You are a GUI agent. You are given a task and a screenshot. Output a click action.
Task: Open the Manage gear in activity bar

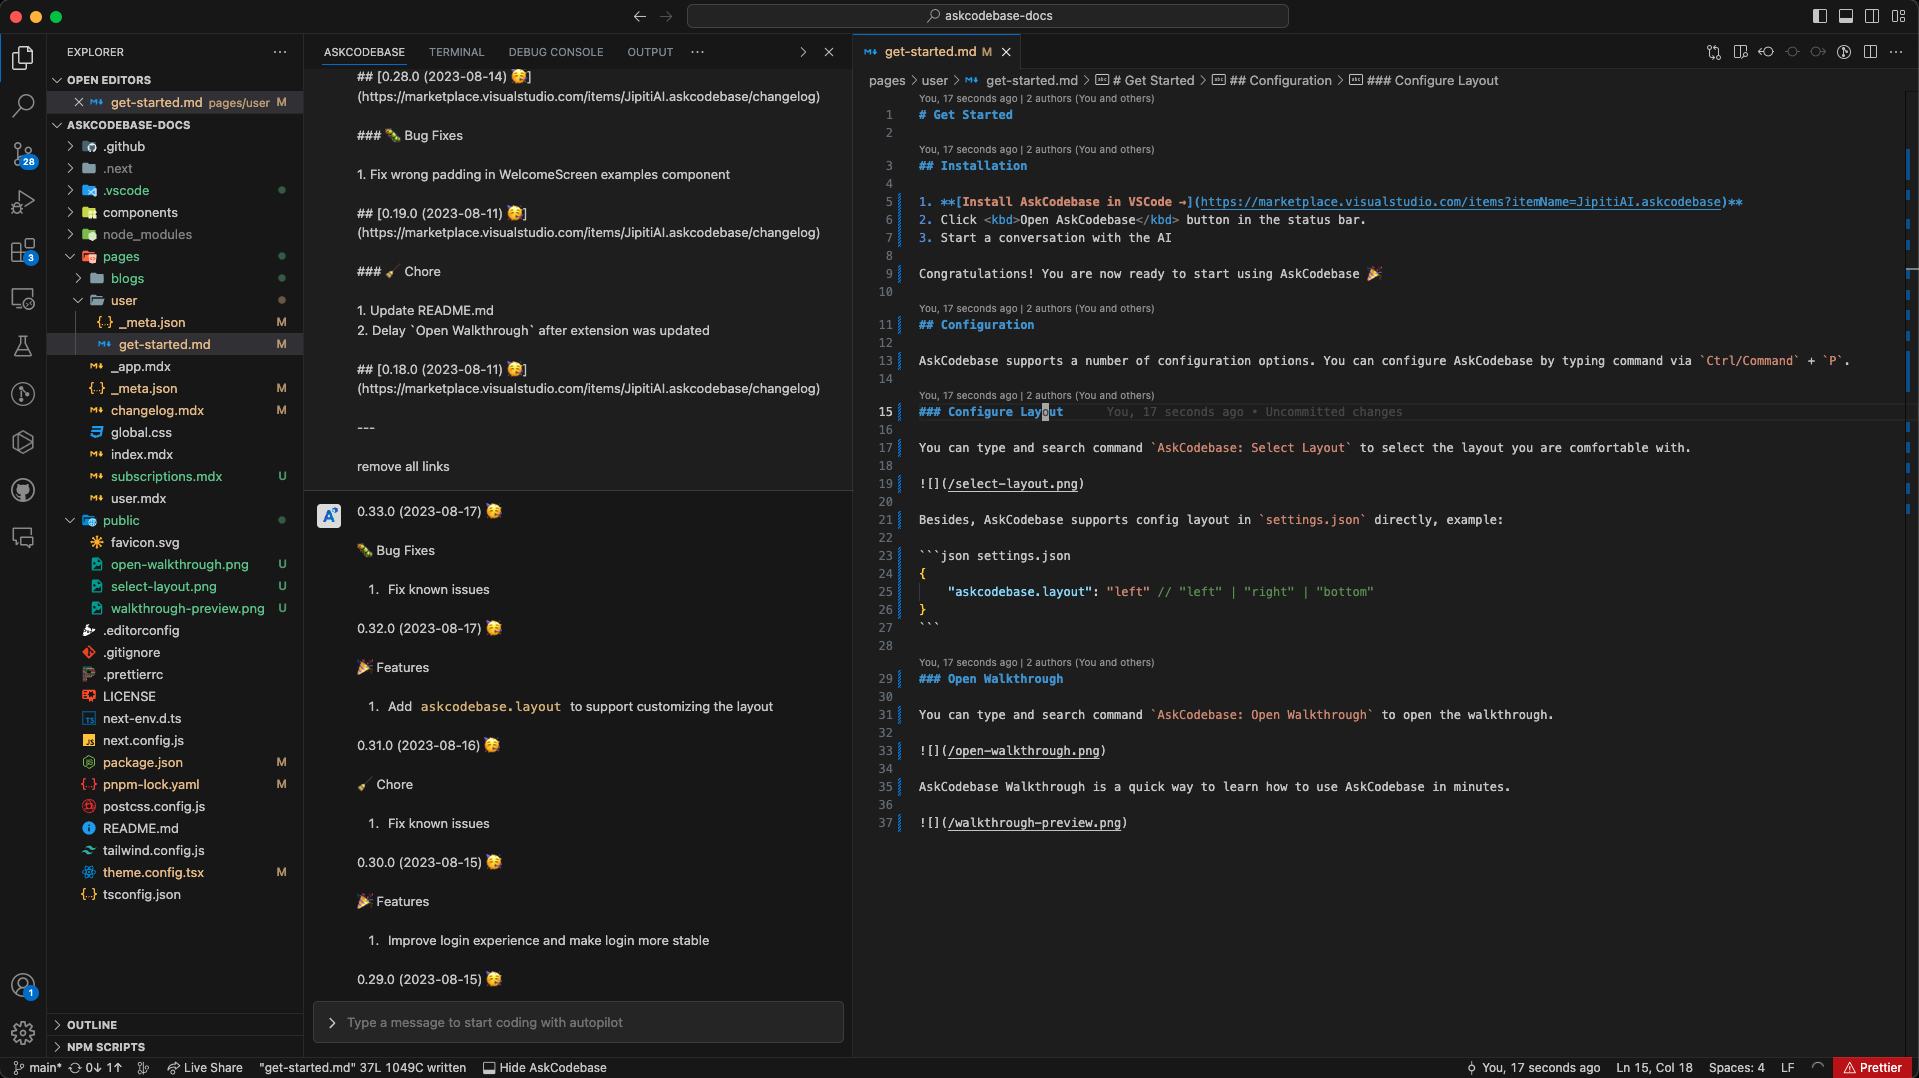click(x=23, y=1032)
